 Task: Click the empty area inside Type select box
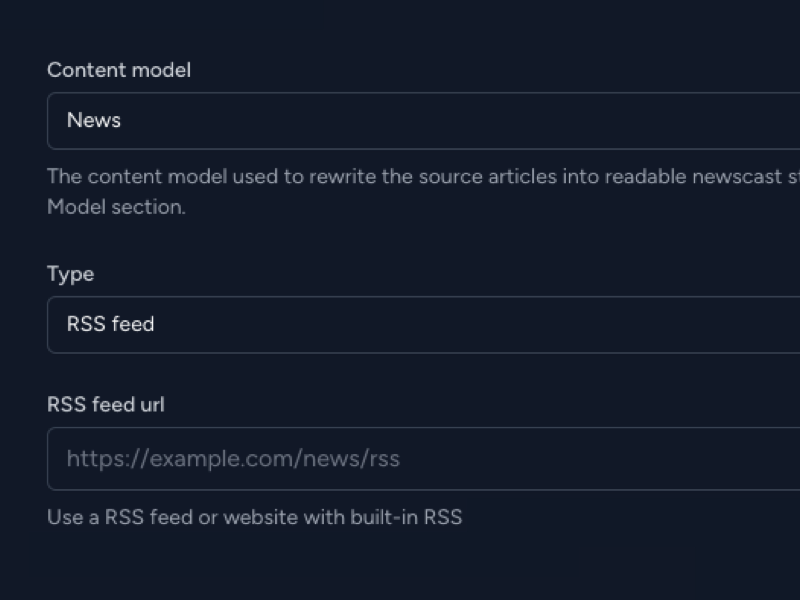(x=474, y=324)
